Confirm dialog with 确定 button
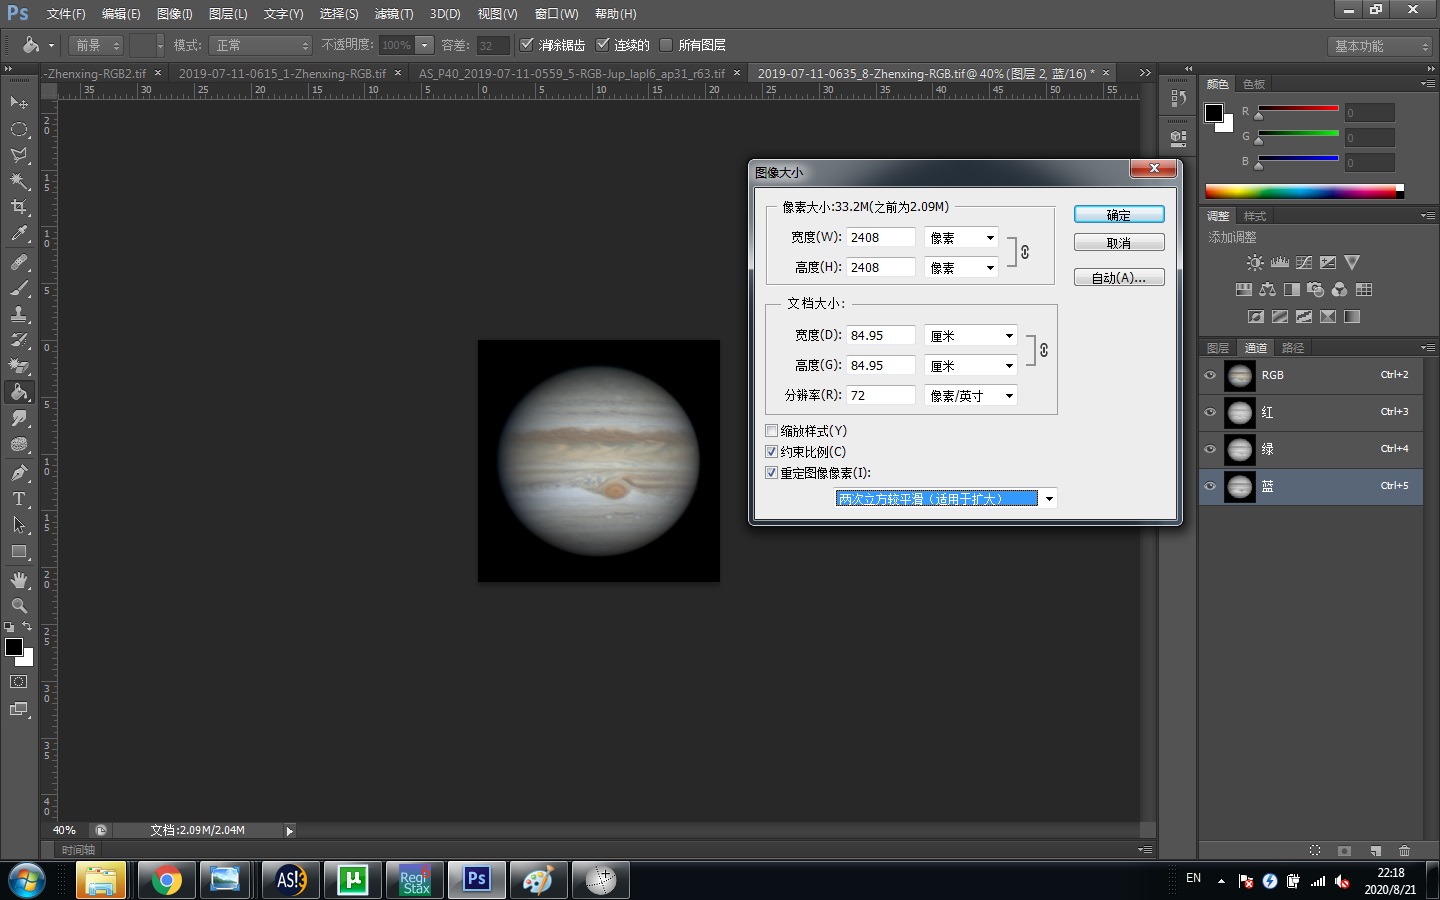Image resolution: width=1440 pixels, height=900 pixels. 1119,215
